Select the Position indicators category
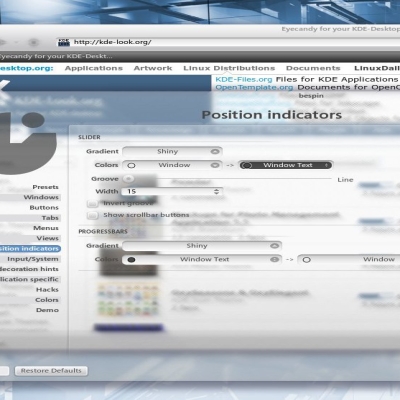 [30, 249]
